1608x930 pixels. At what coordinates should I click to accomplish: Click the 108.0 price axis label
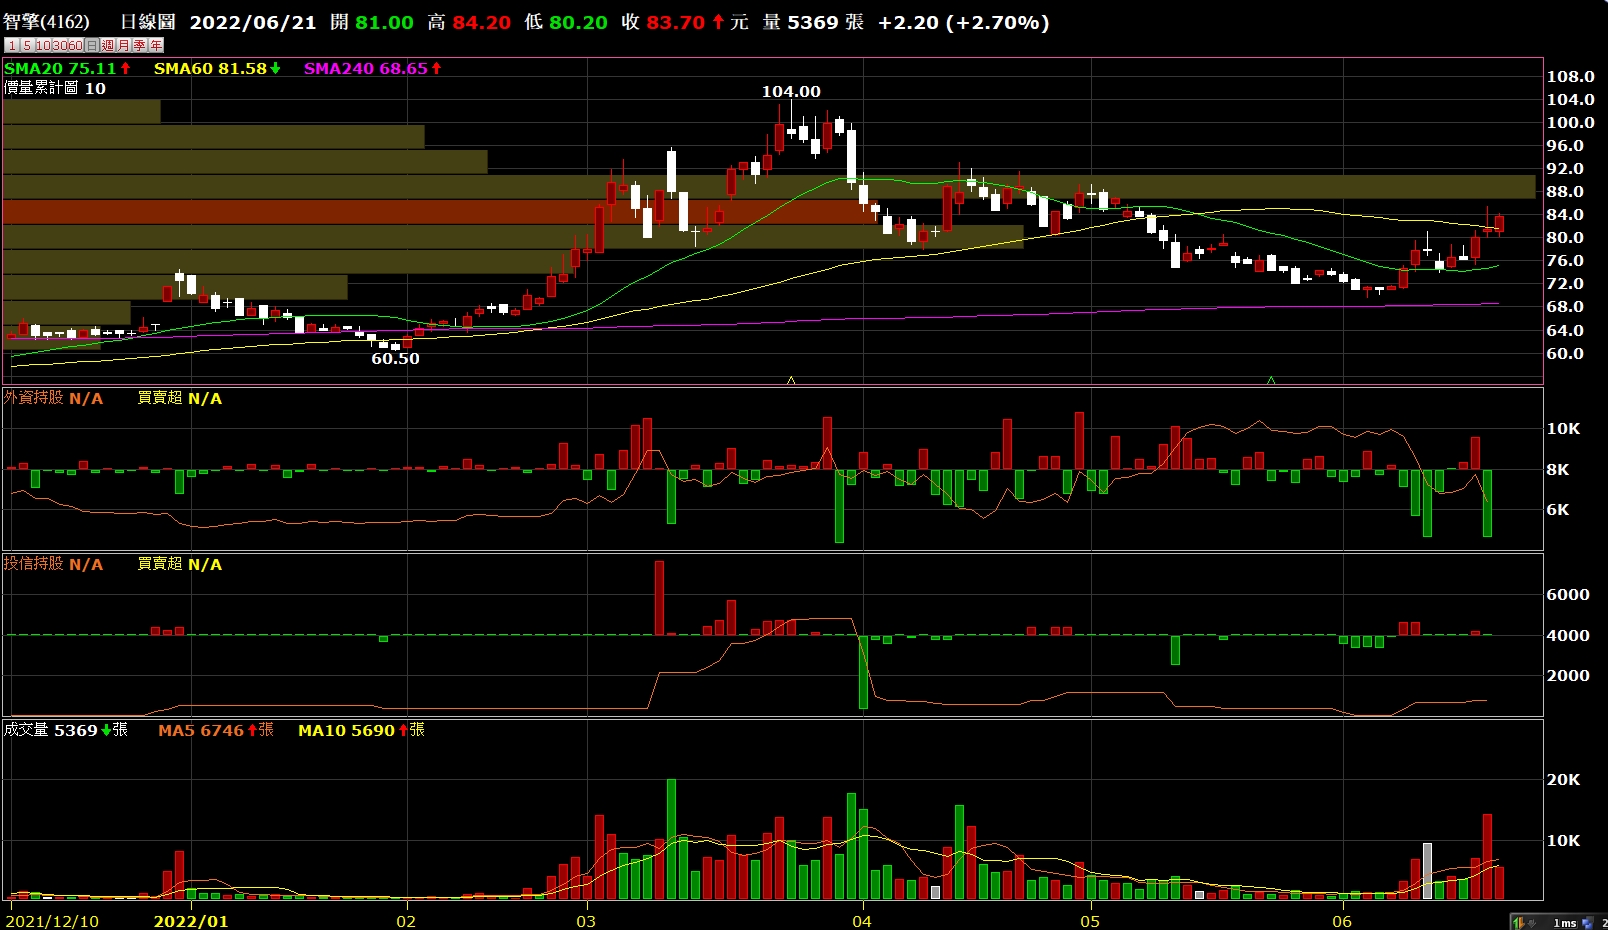point(1570,77)
